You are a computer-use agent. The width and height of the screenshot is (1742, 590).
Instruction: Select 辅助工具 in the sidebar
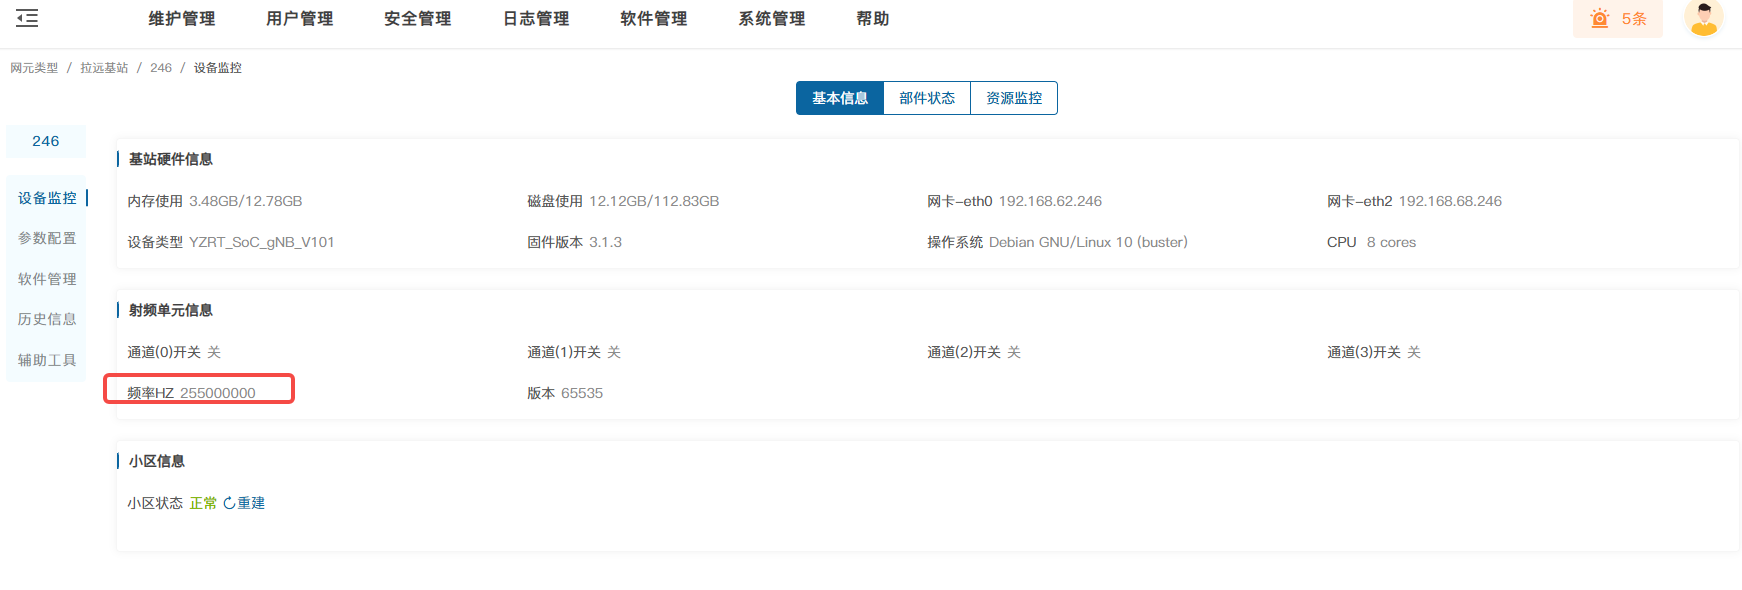click(47, 360)
